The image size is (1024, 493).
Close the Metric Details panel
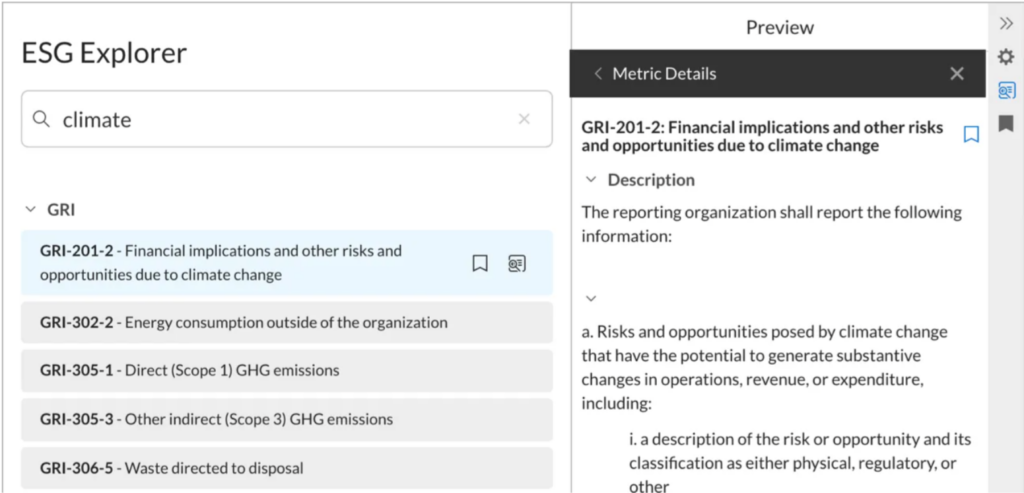click(x=957, y=74)
